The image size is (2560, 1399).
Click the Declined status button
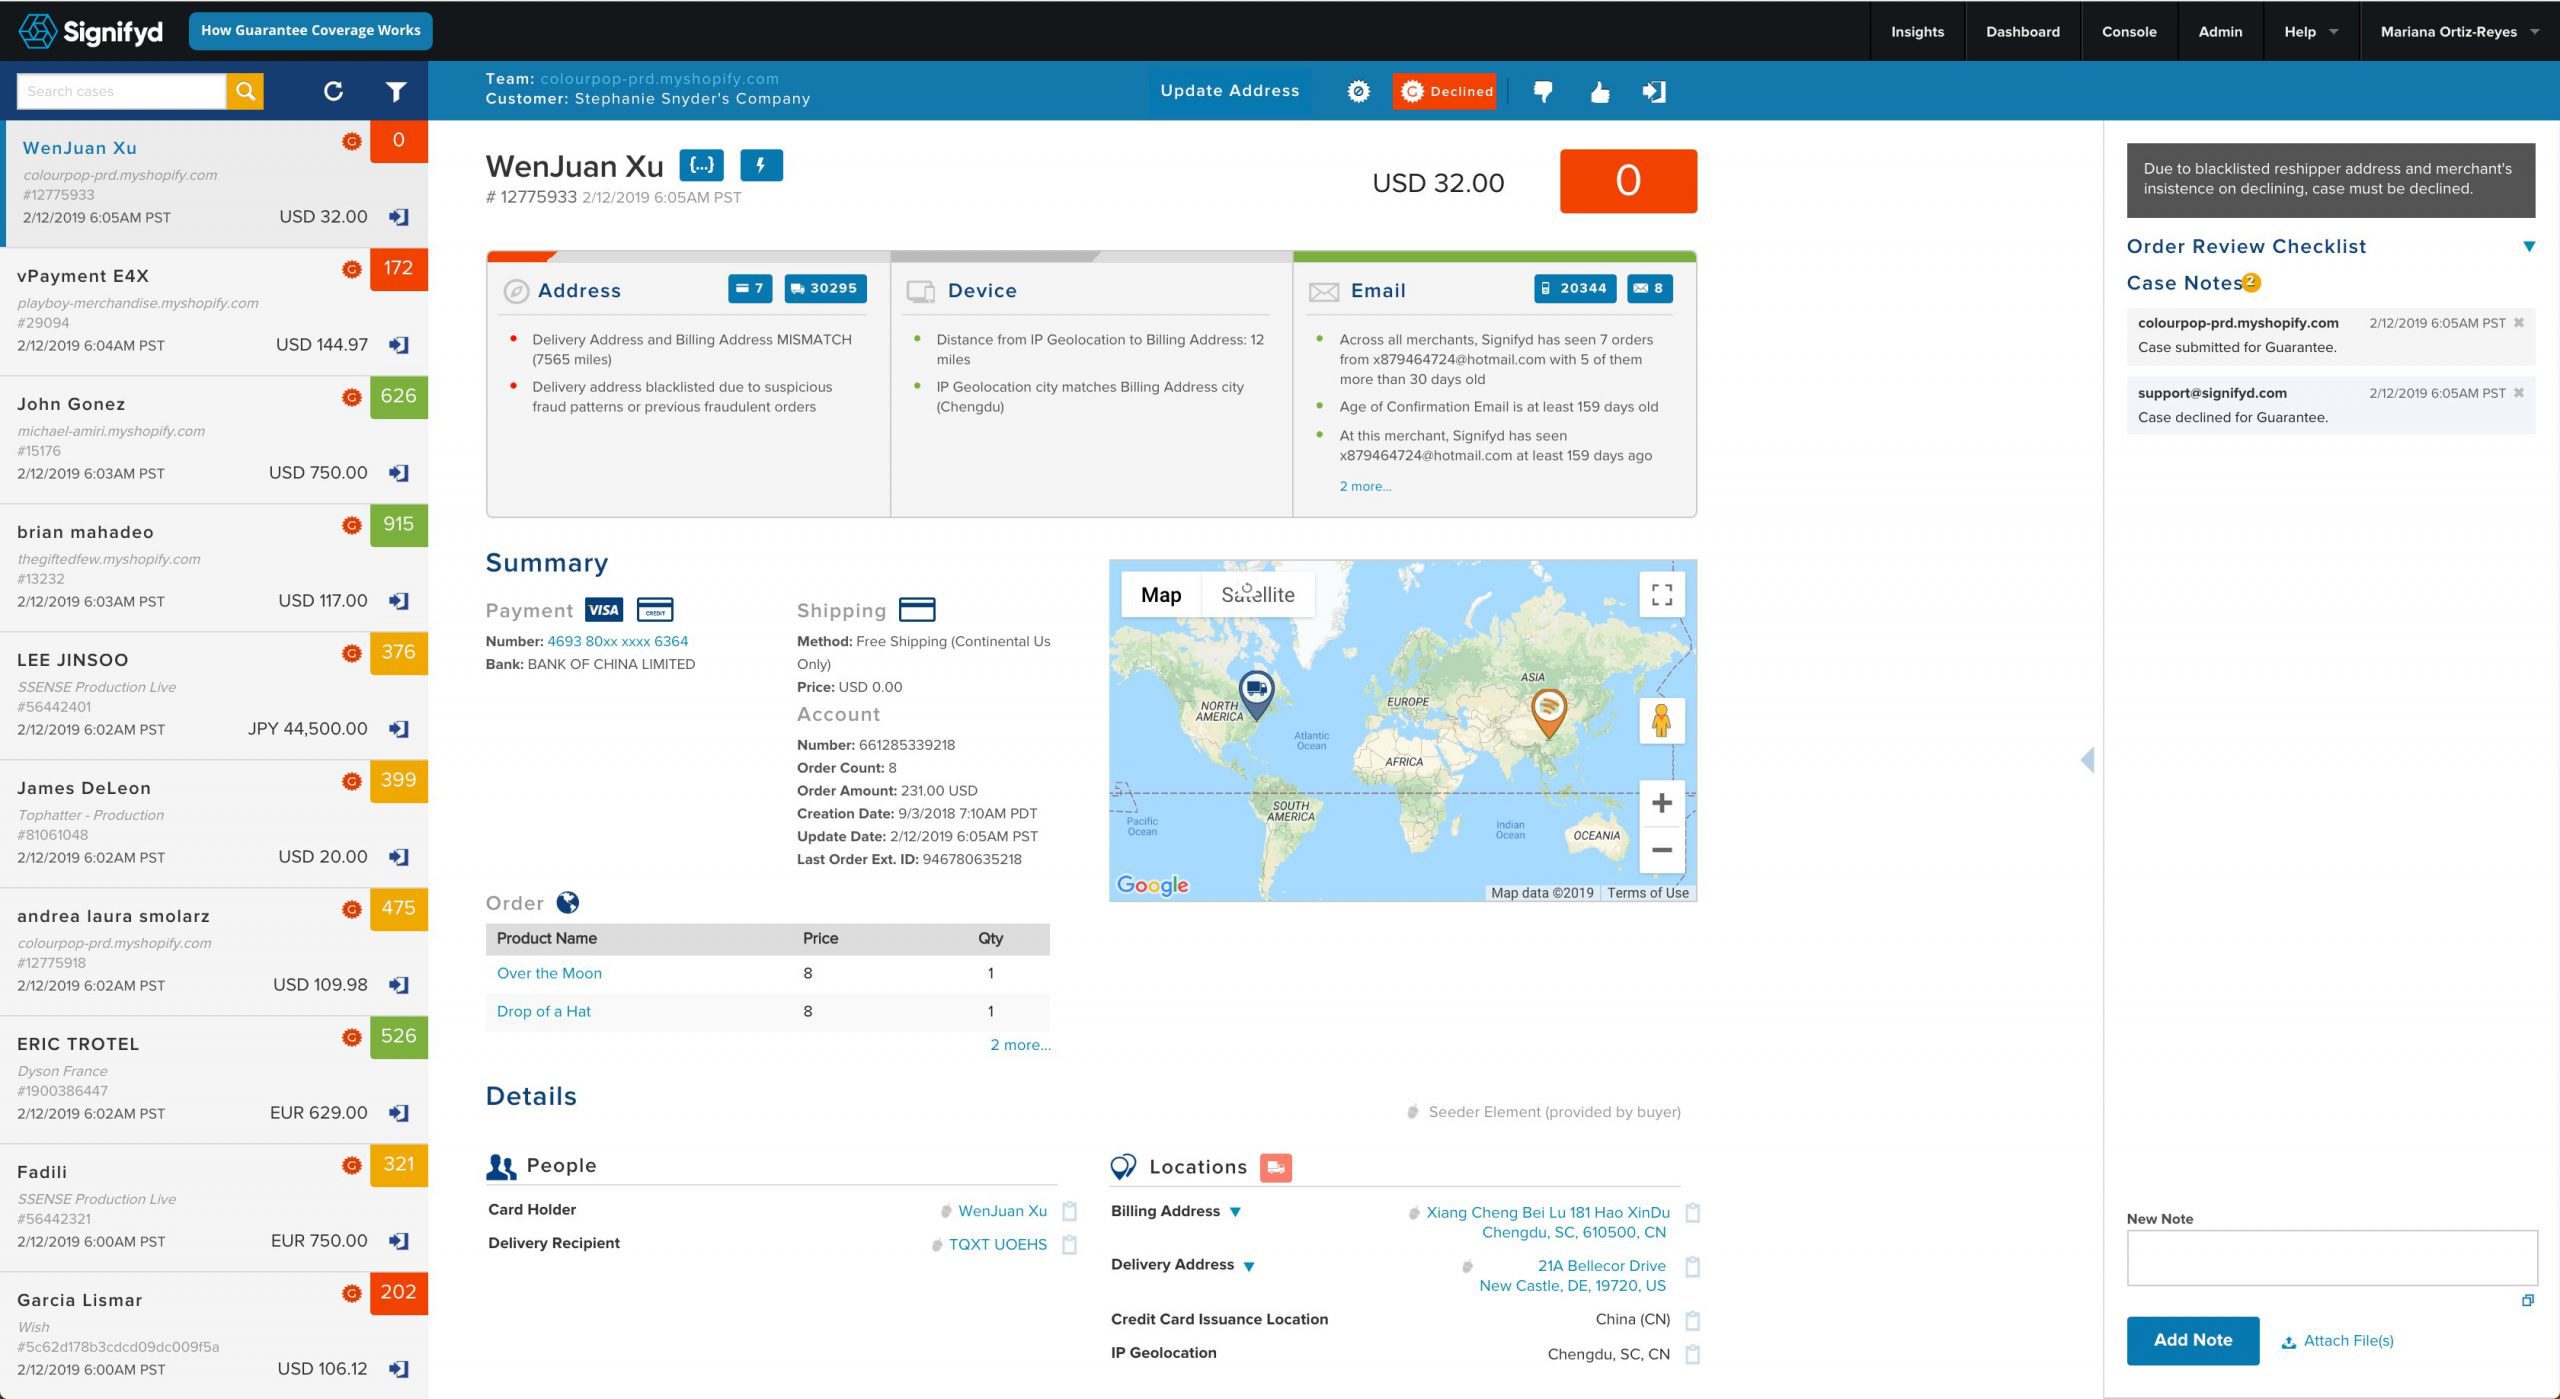(1445, 91)
